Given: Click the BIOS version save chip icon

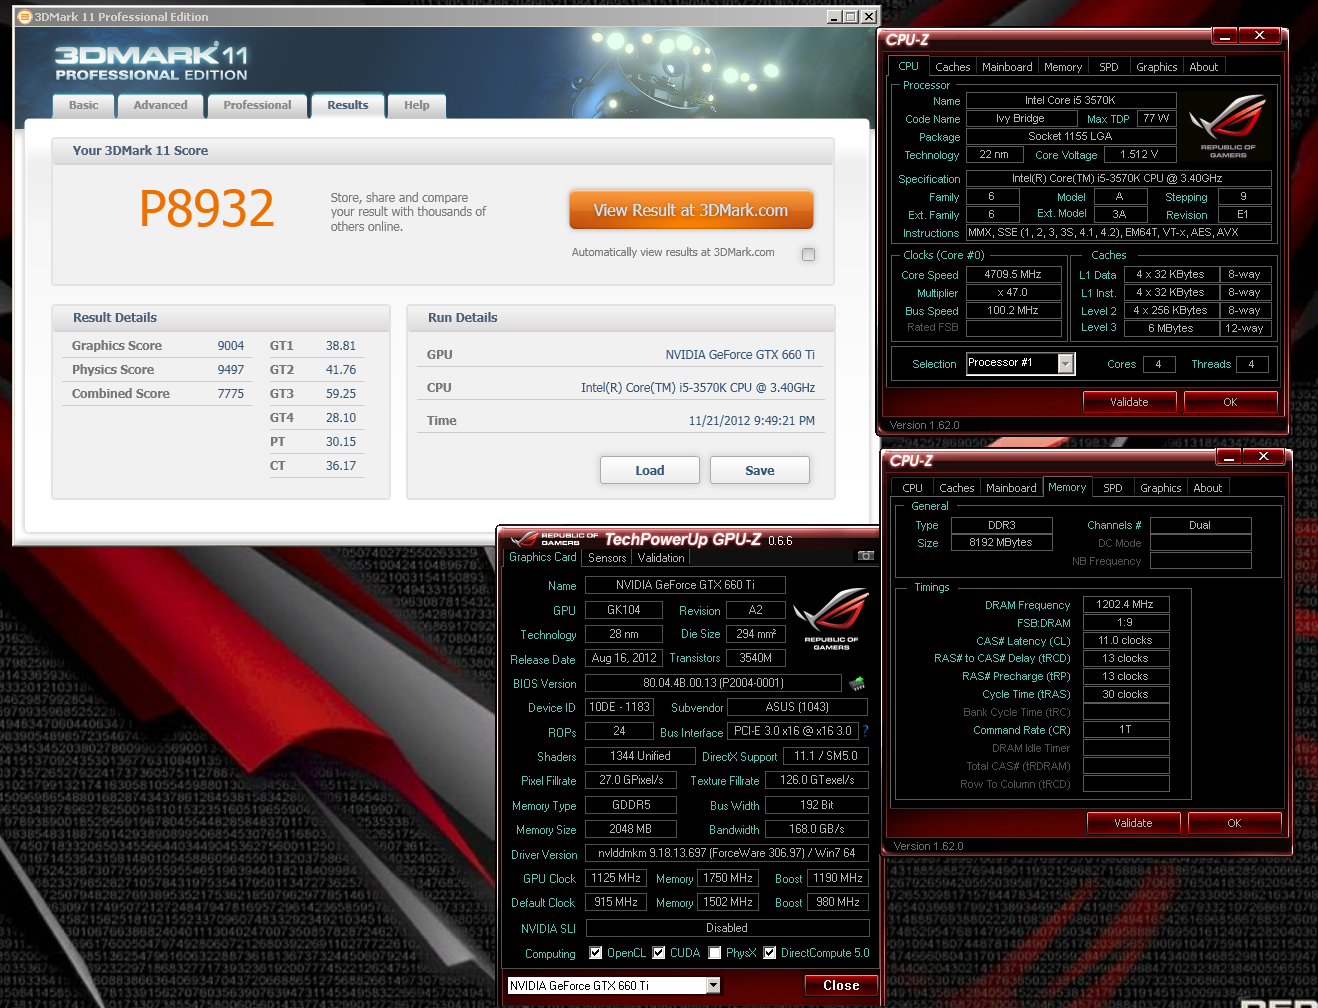Looking at the screenshot, I should pos(857,684).
